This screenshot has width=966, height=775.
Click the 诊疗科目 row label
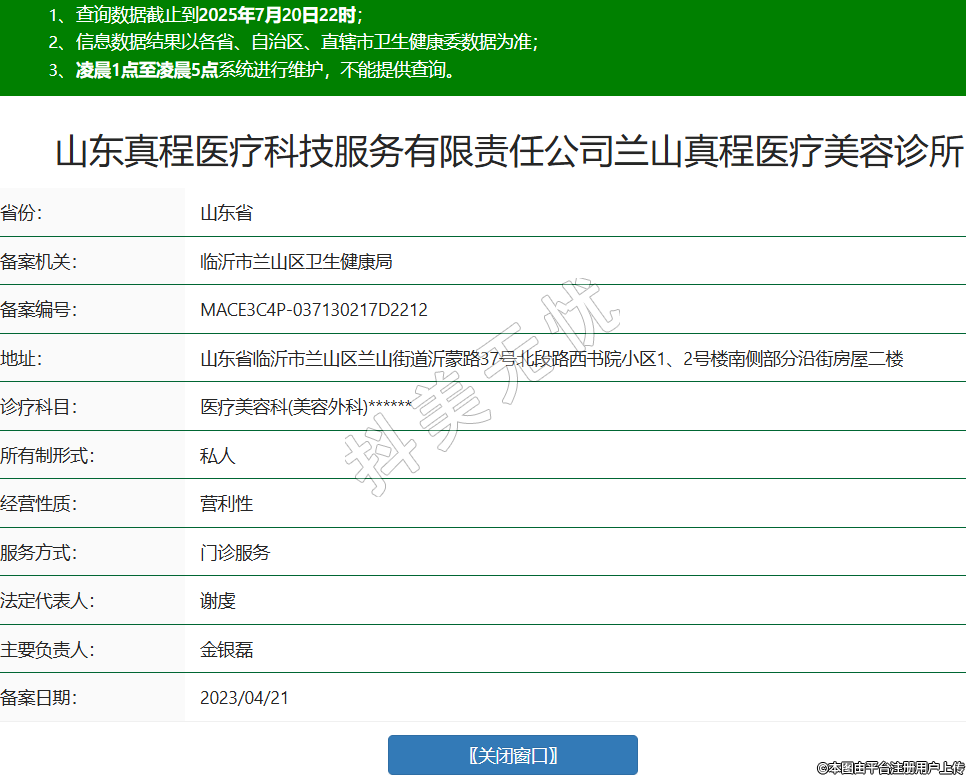[x=39, y=407]
